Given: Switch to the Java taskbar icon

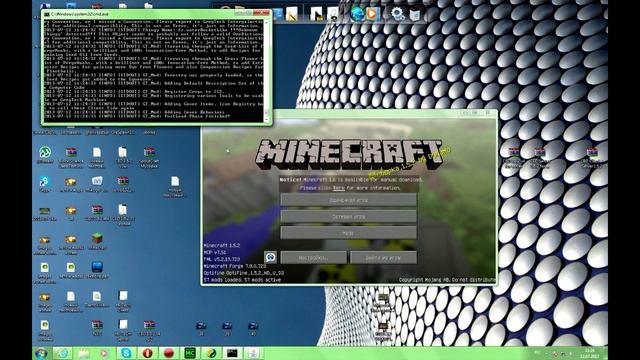Looking at the screenshot, I should [x=253, y=353].
